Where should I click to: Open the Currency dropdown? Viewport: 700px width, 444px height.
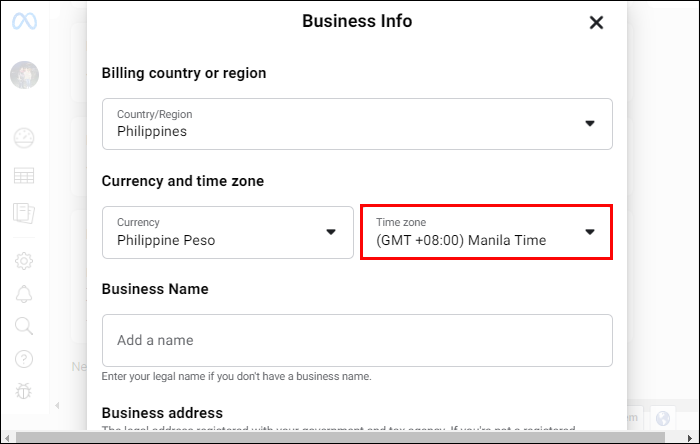pyautogui.click(x=228, y=232)
